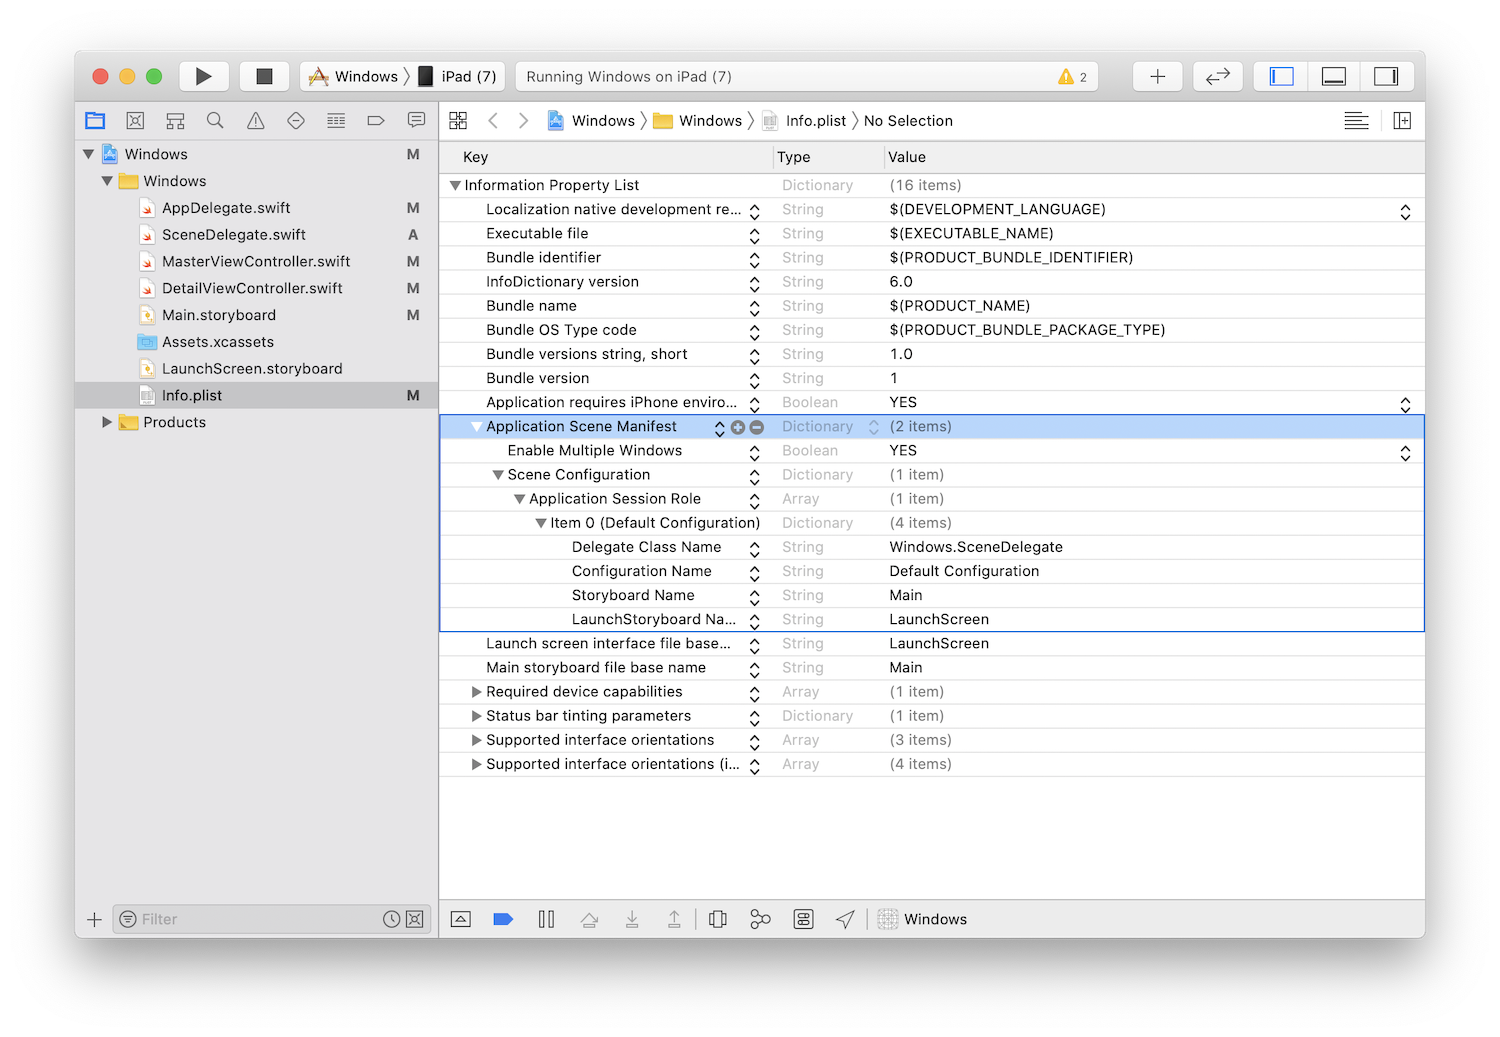Viewport: 1500px width, 1037px height.
Task: Collapse the Windows group folder
Action: coord(107,181)
